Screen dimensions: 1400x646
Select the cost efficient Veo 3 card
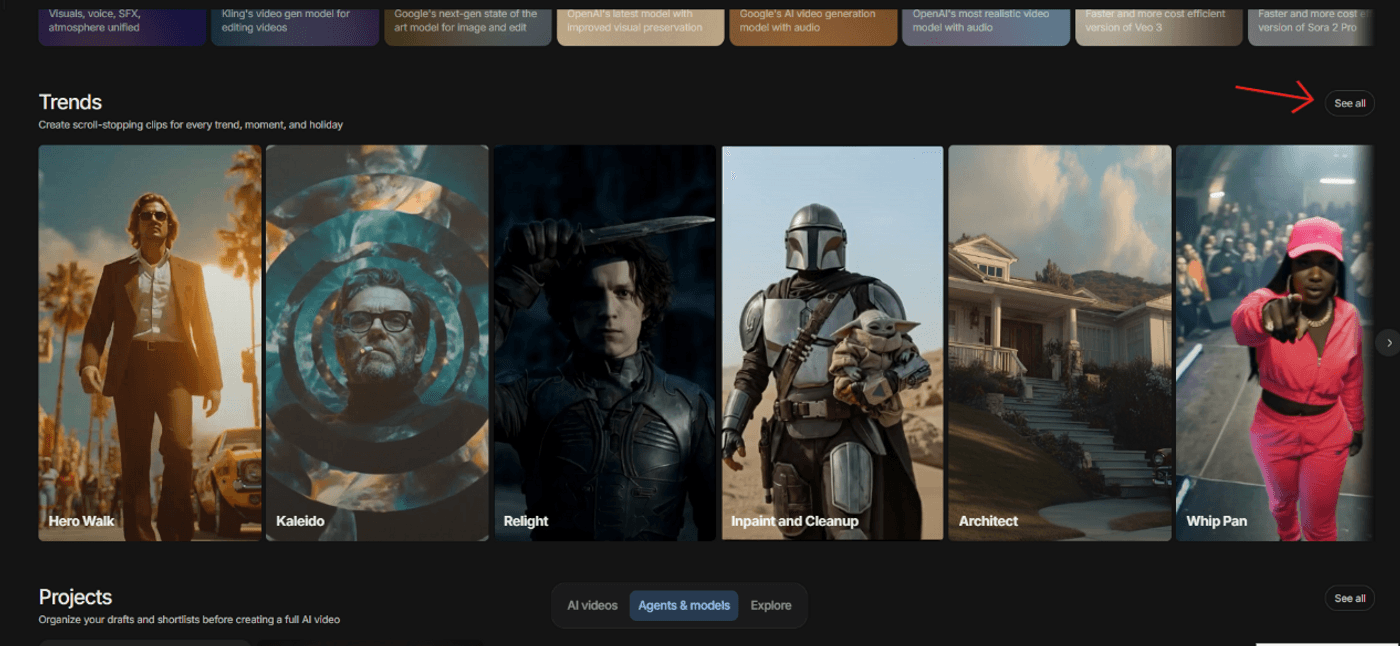1158,24
